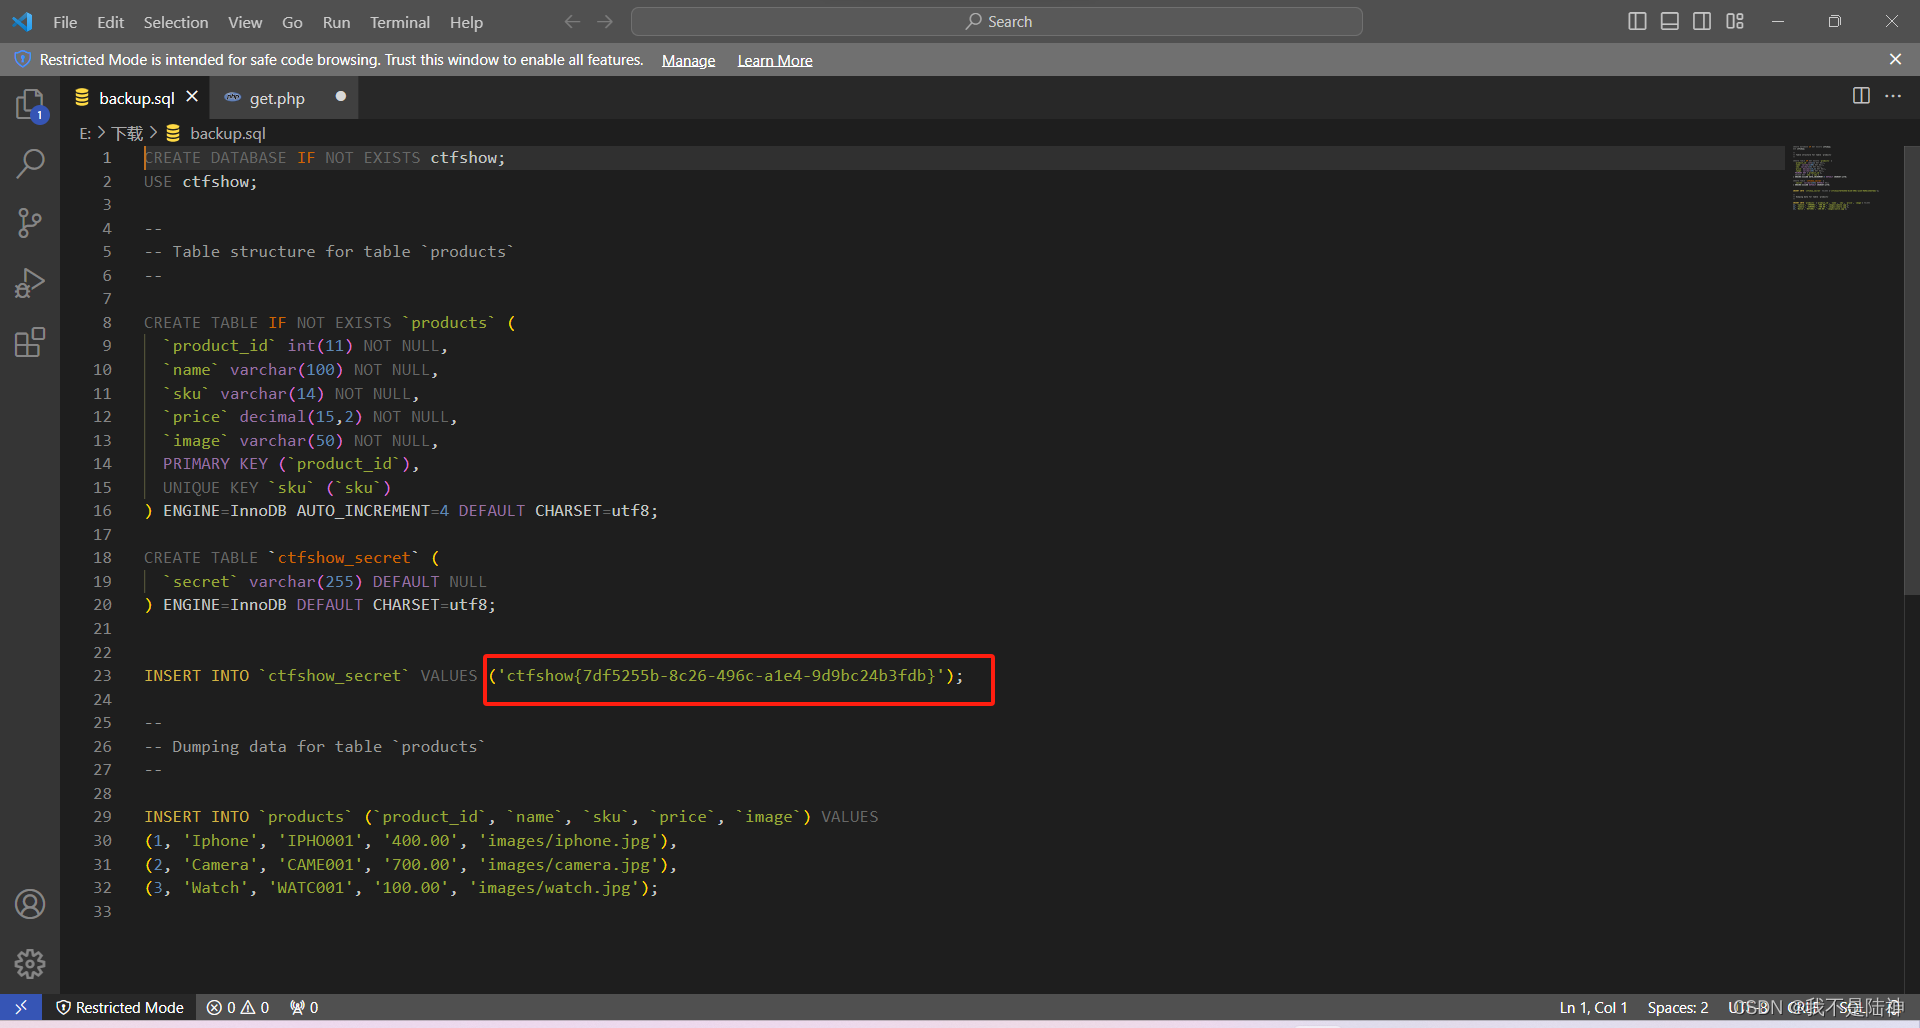Open the Help menu

click(x=466, y=22)
